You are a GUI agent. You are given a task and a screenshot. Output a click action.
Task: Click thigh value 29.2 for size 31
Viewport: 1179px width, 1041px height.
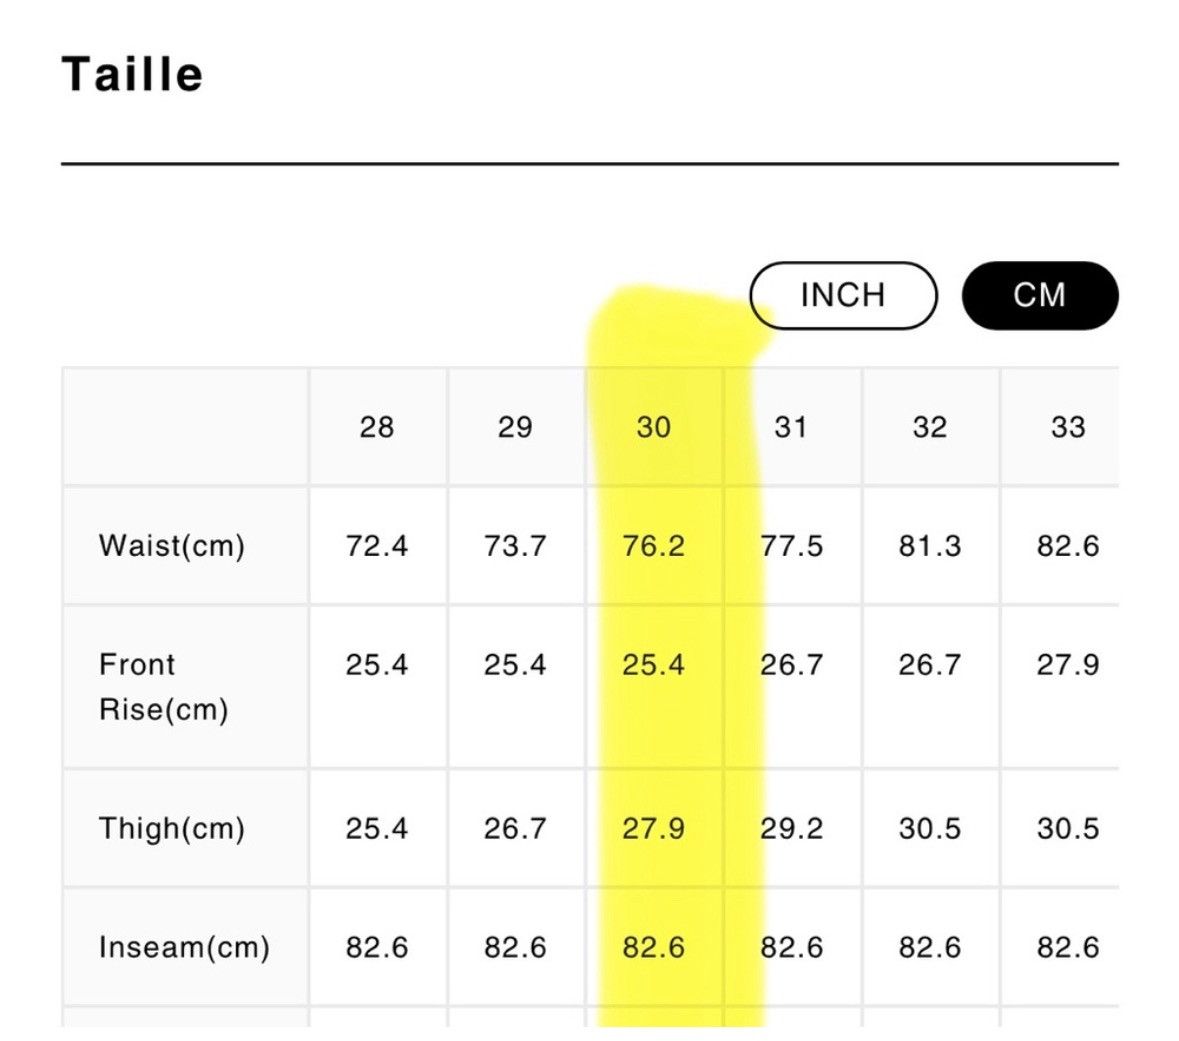[791, 829]
